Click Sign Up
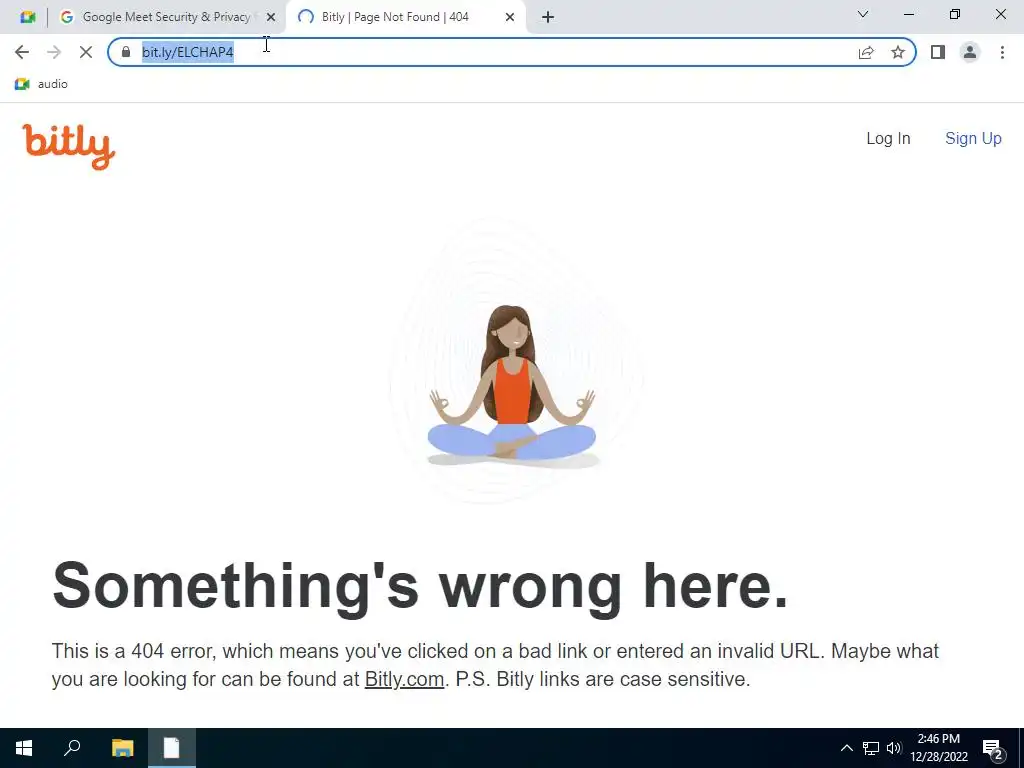 [x=973, y=138]
